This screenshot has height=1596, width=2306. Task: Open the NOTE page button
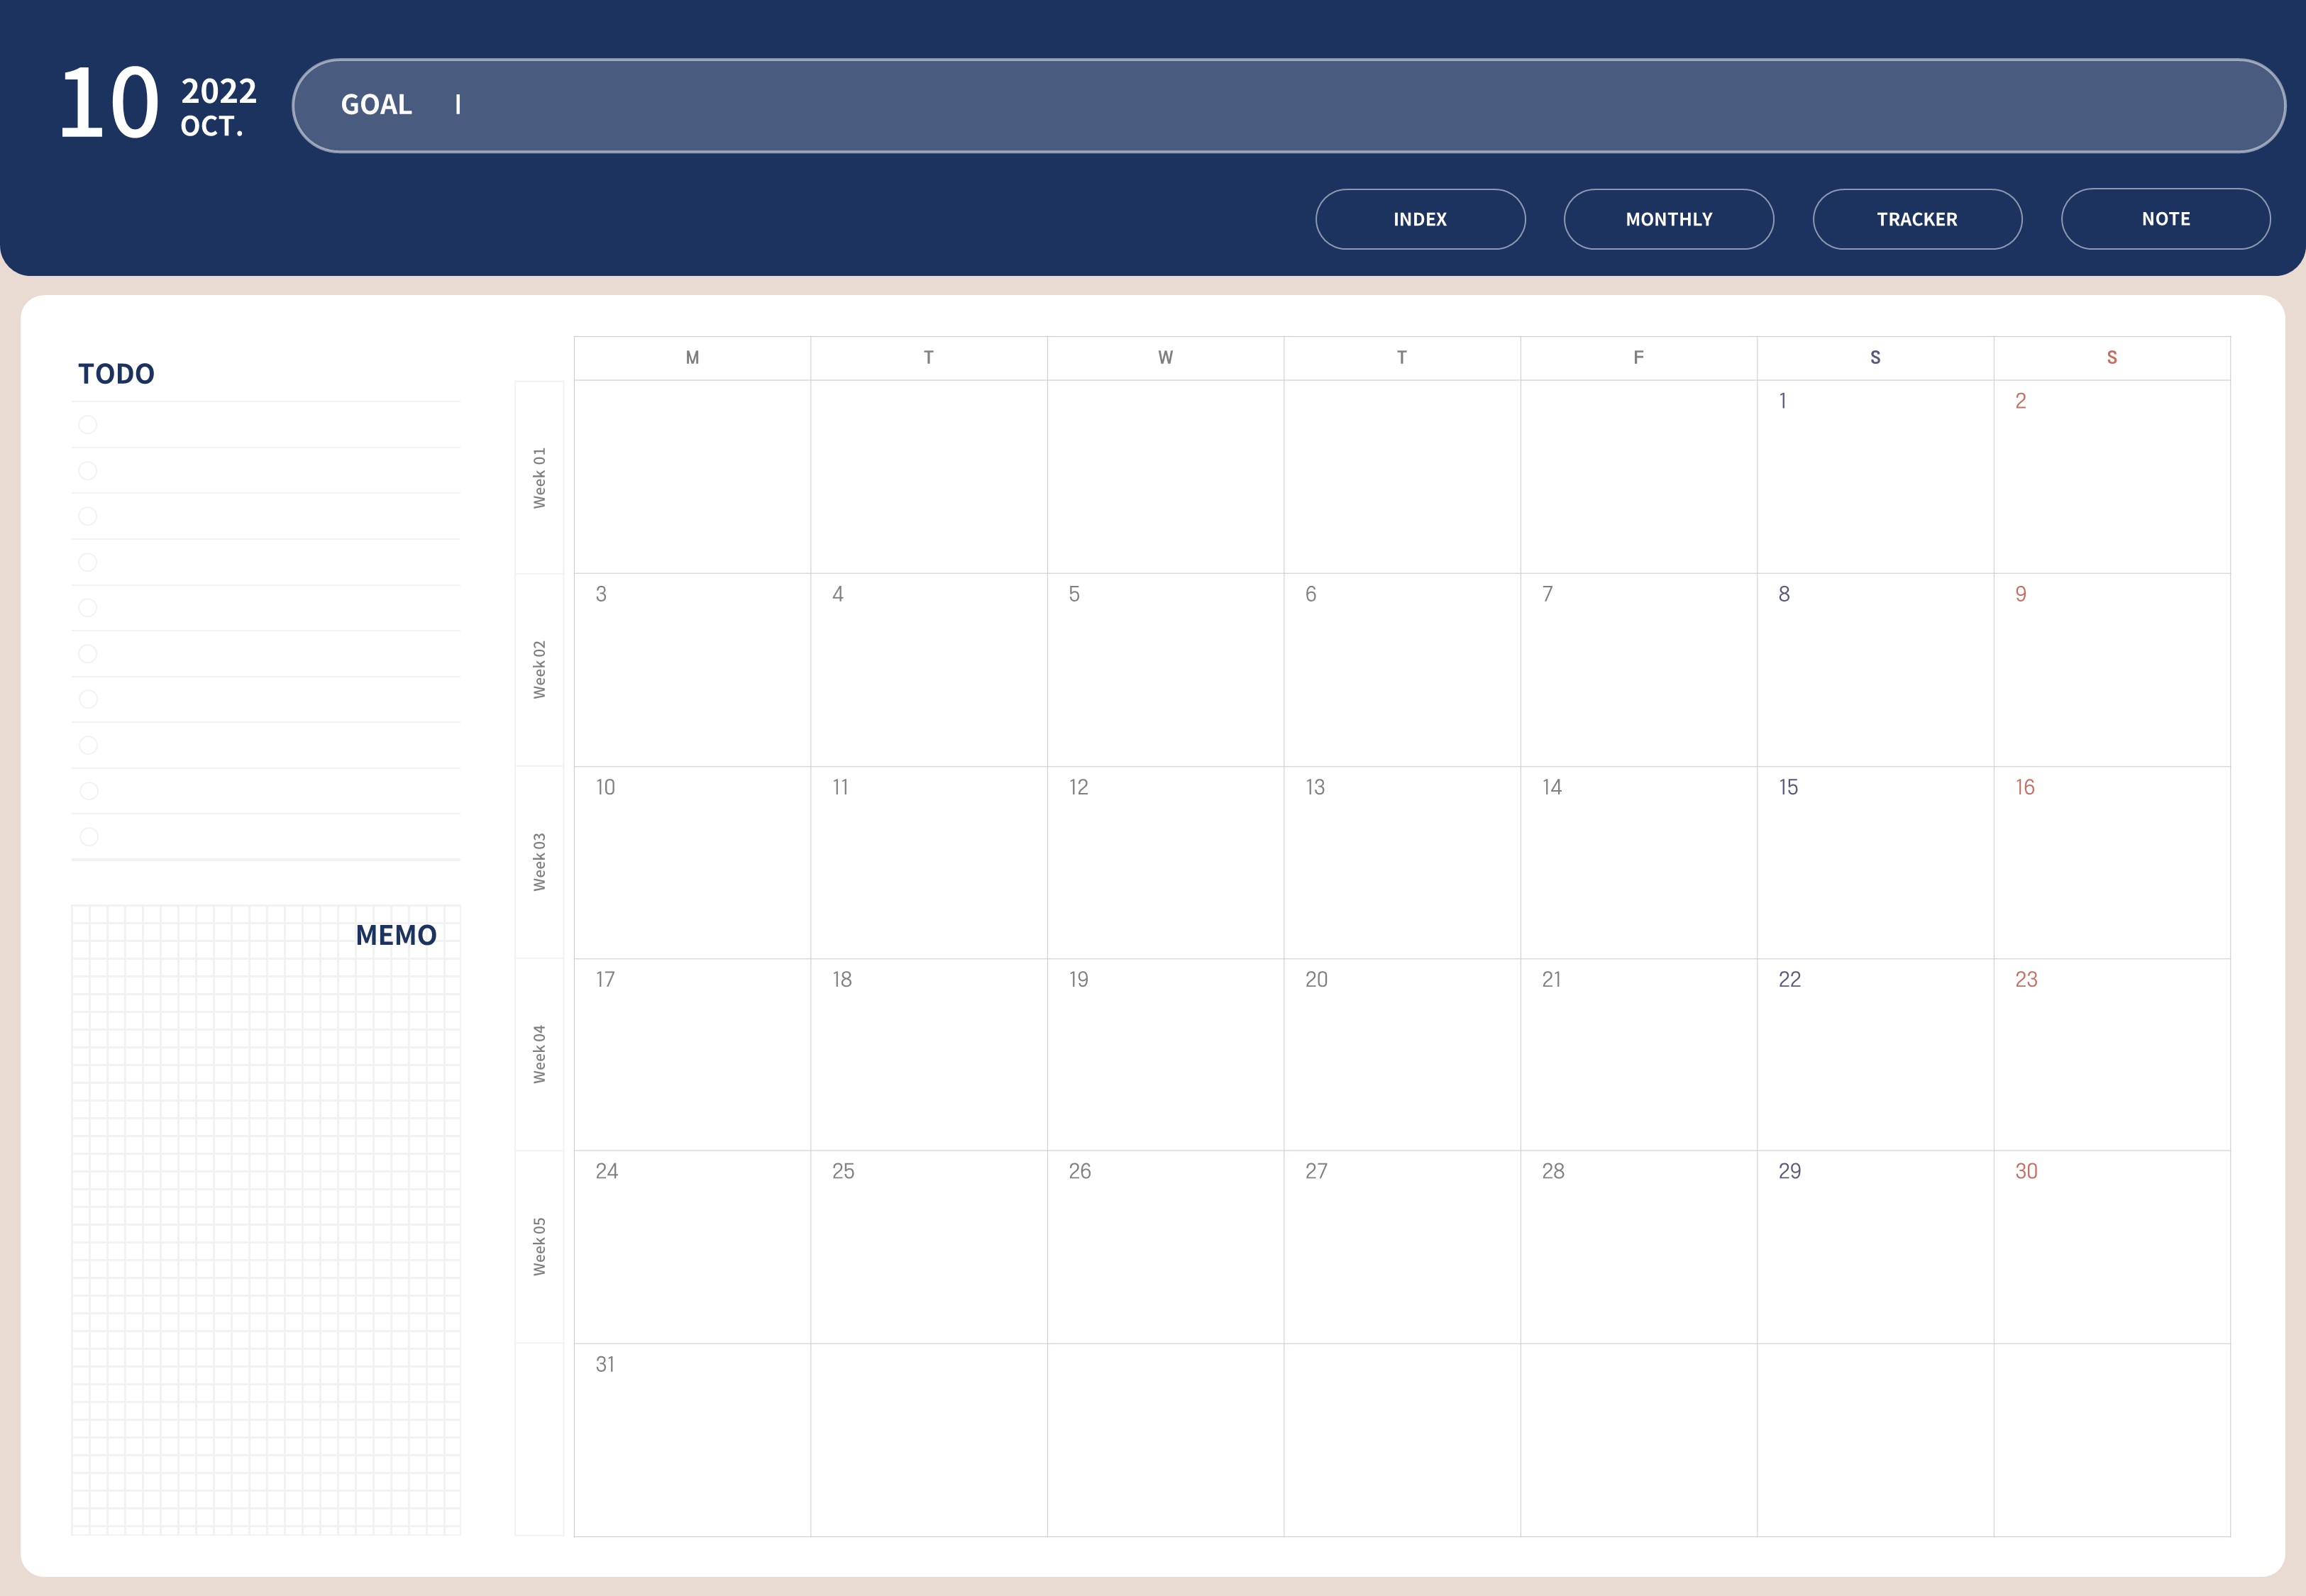pos(2166,219)
